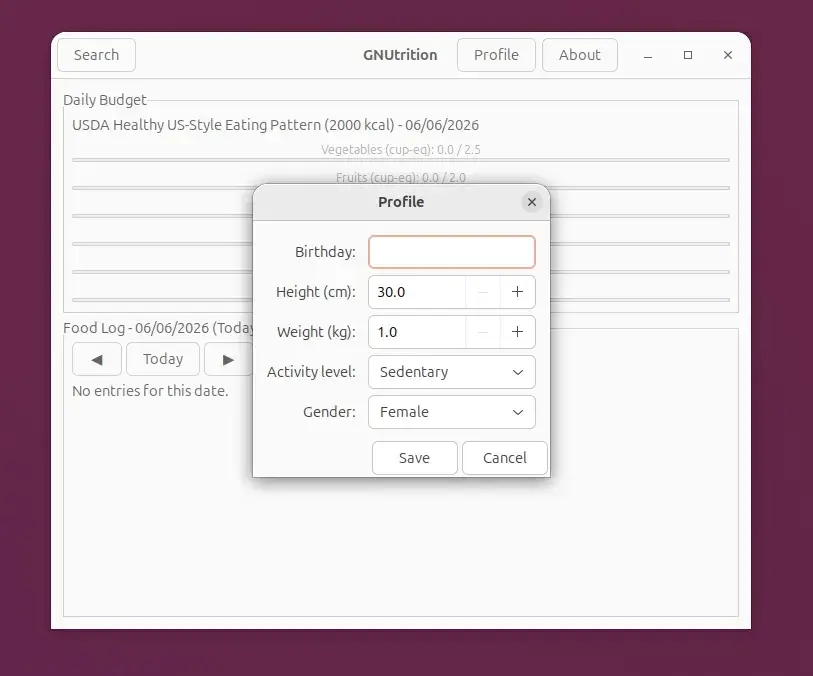Maximize the GNUtrition window

point(688,55)
